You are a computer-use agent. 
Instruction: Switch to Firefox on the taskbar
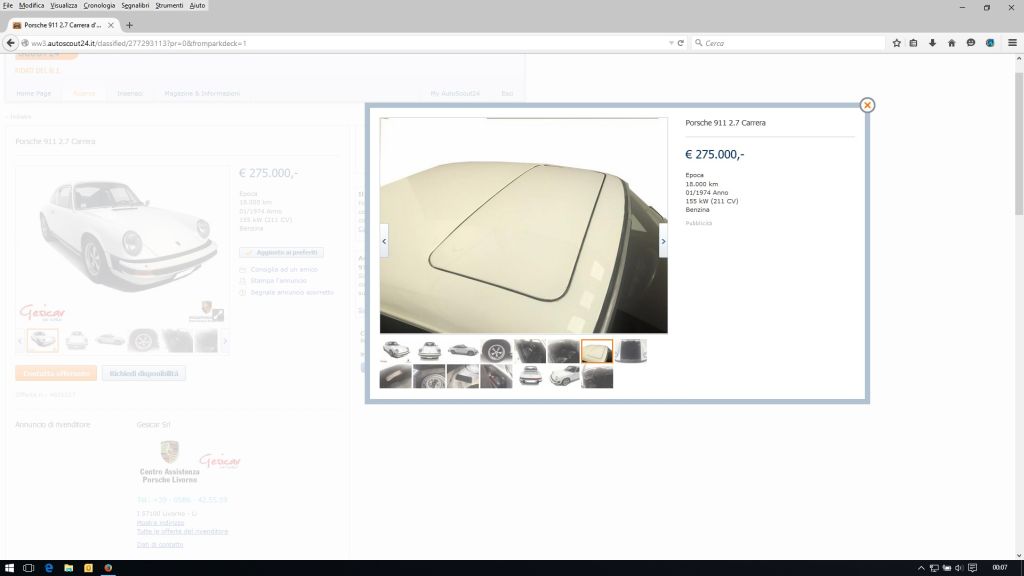pos(108,568)
